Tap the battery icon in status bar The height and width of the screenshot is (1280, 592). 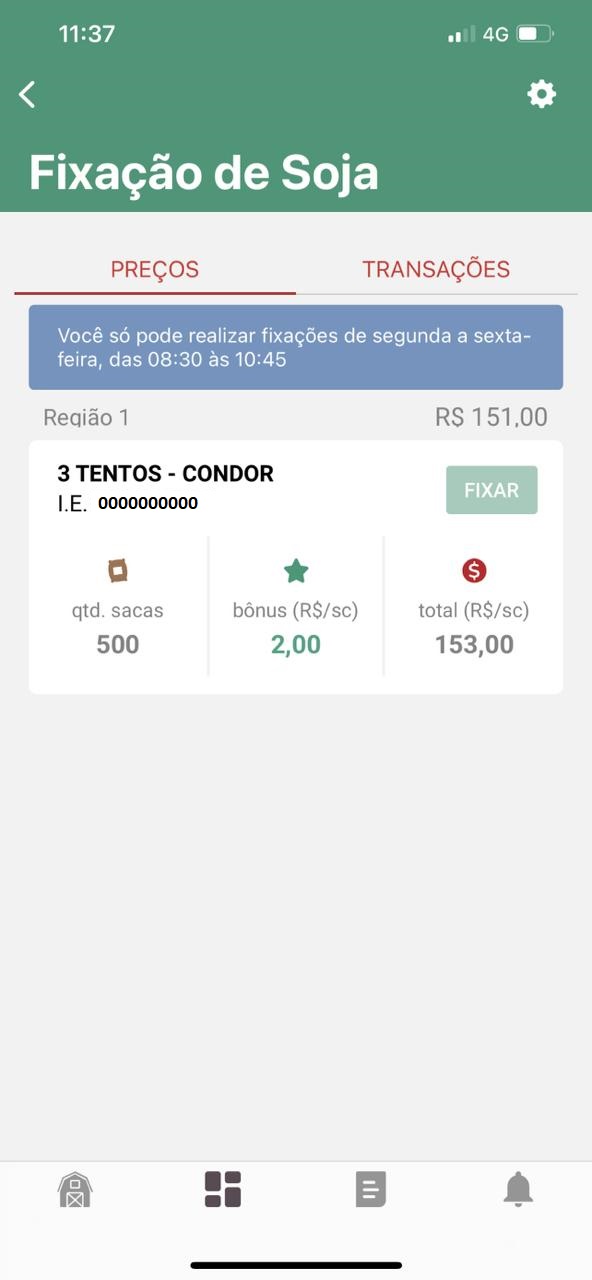(x=535, y=34)
